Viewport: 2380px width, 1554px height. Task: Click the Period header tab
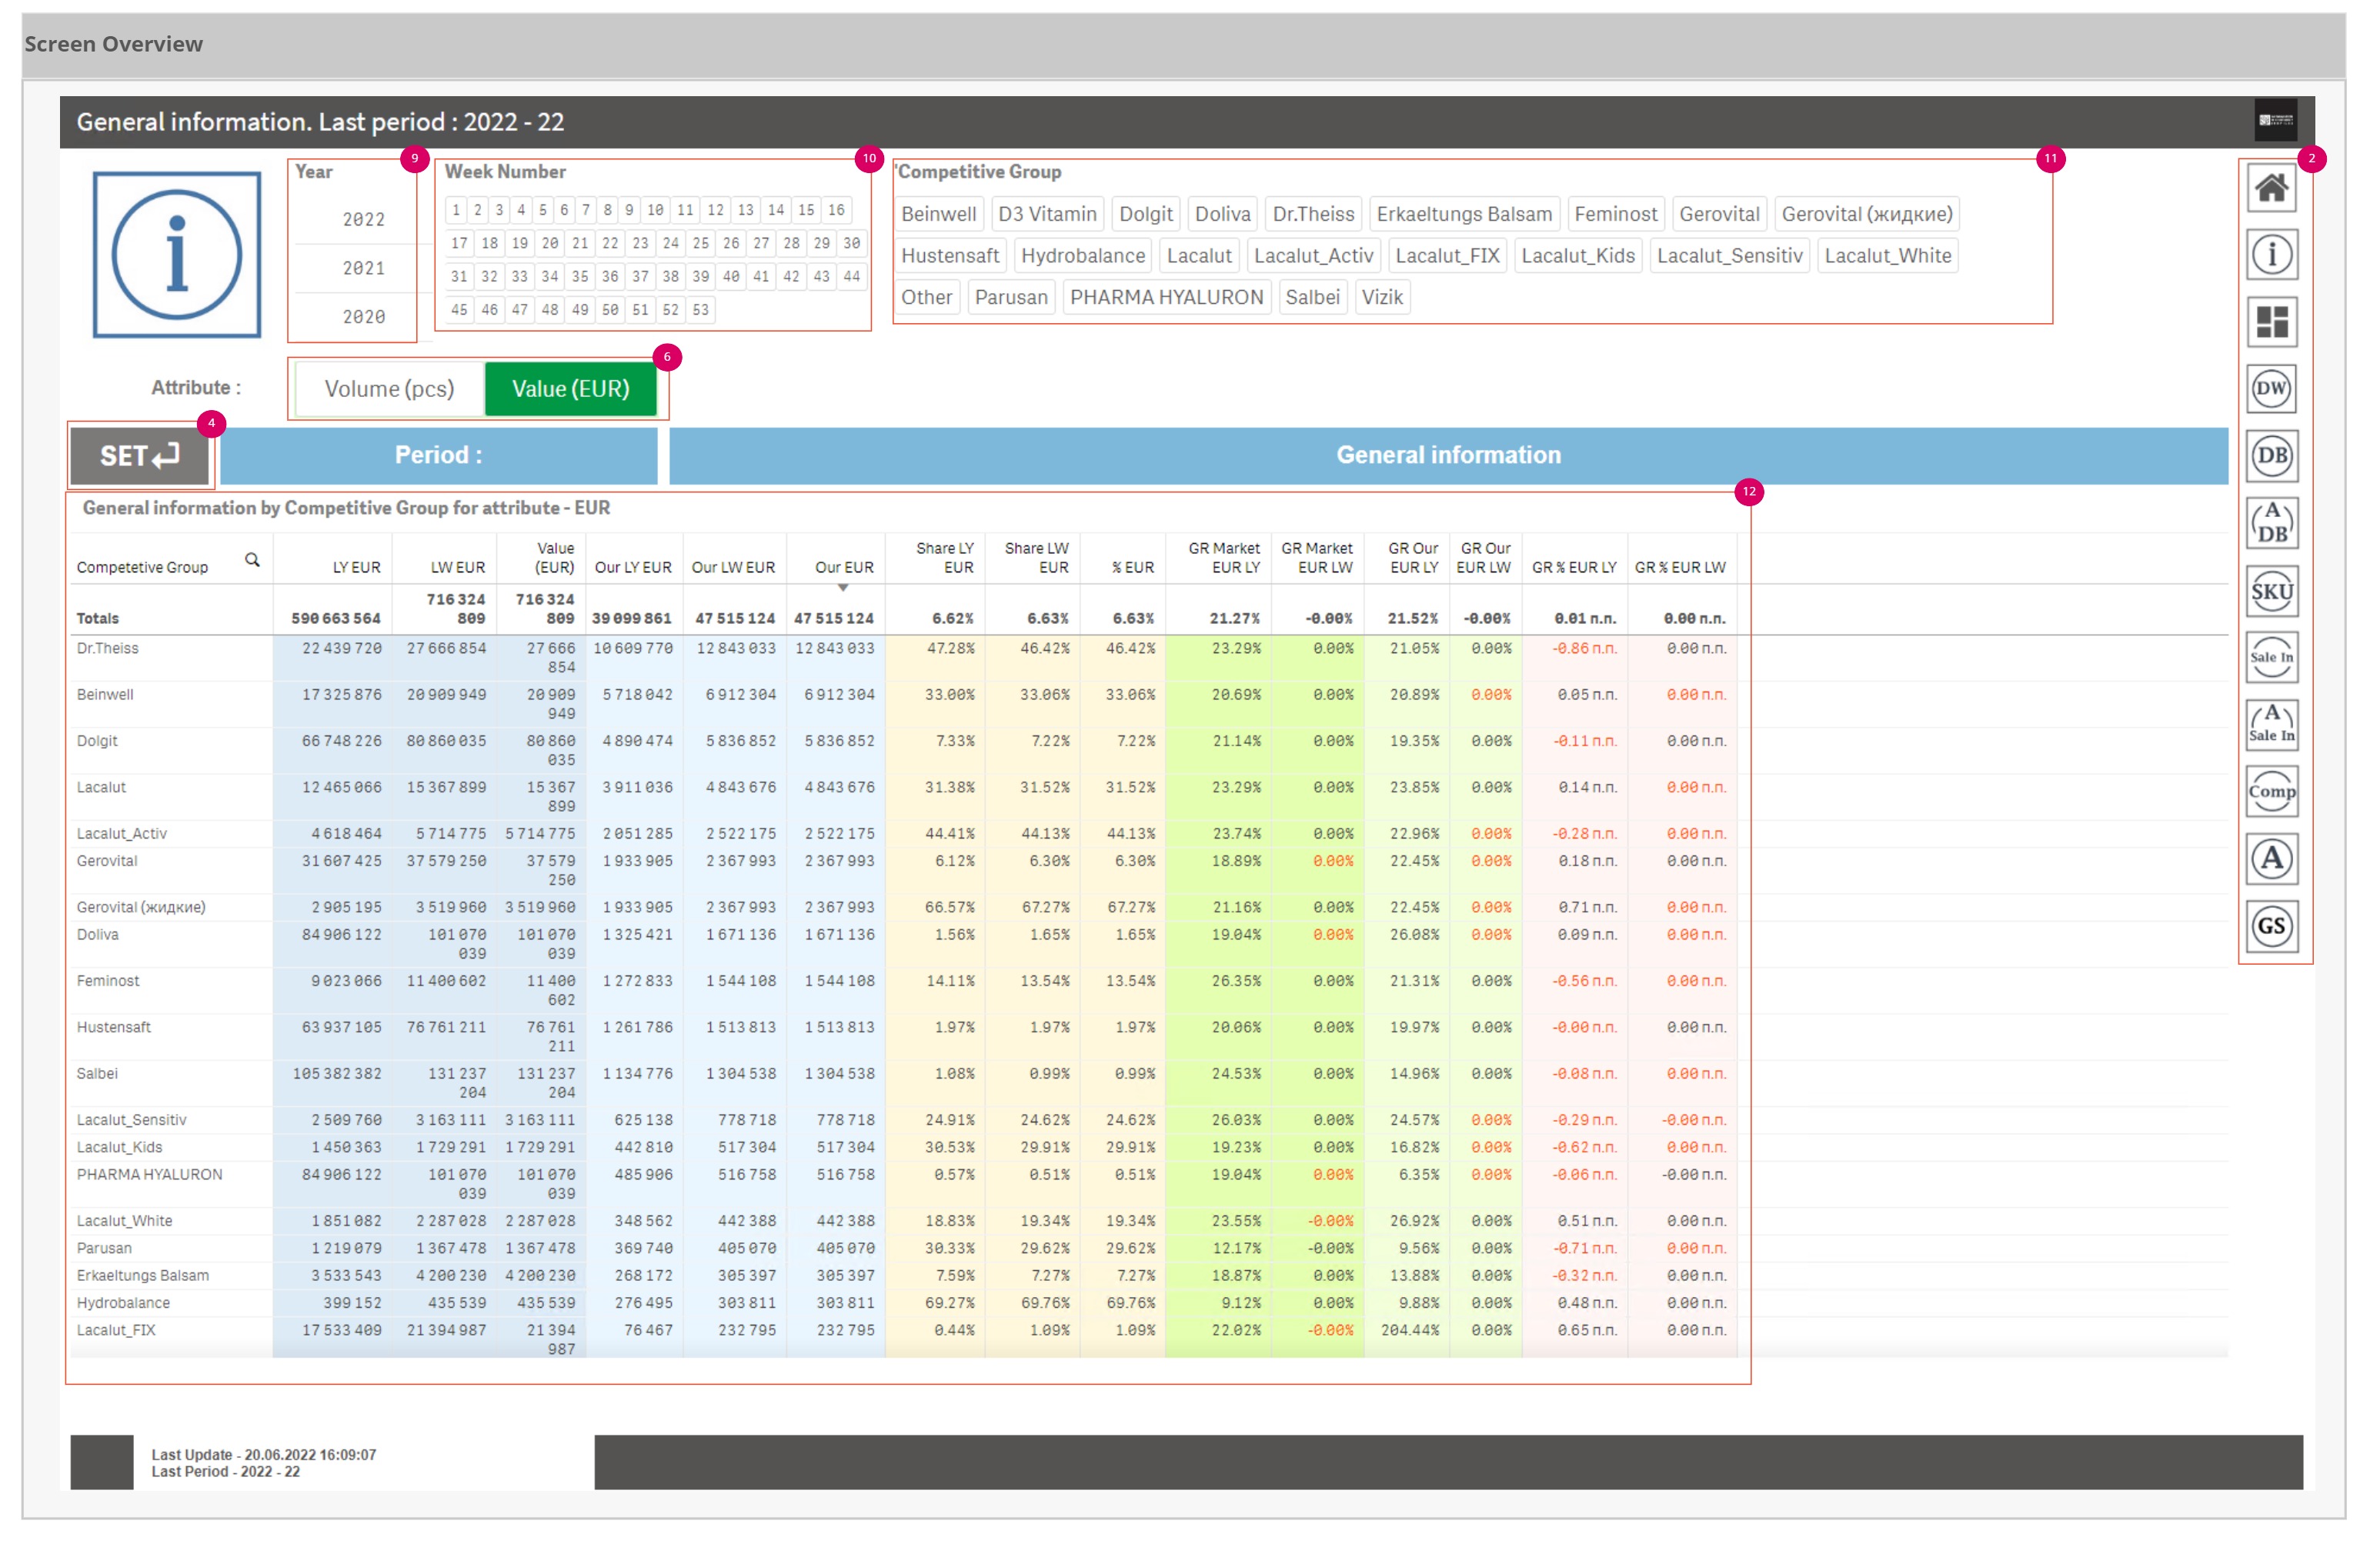click(438, 456)
